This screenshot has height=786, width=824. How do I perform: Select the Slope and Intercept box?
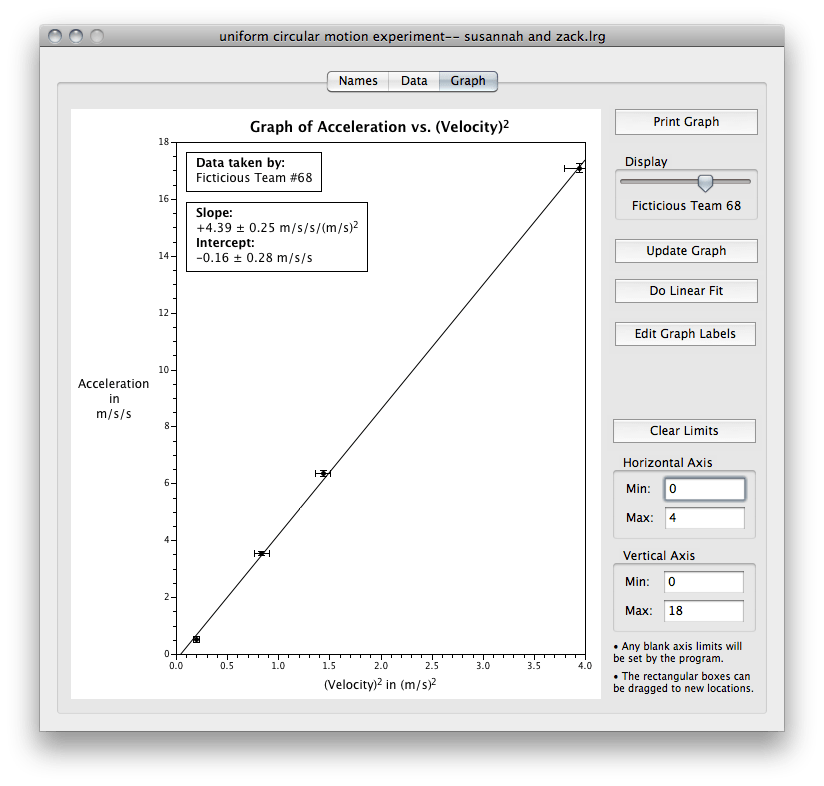point(277,236)
